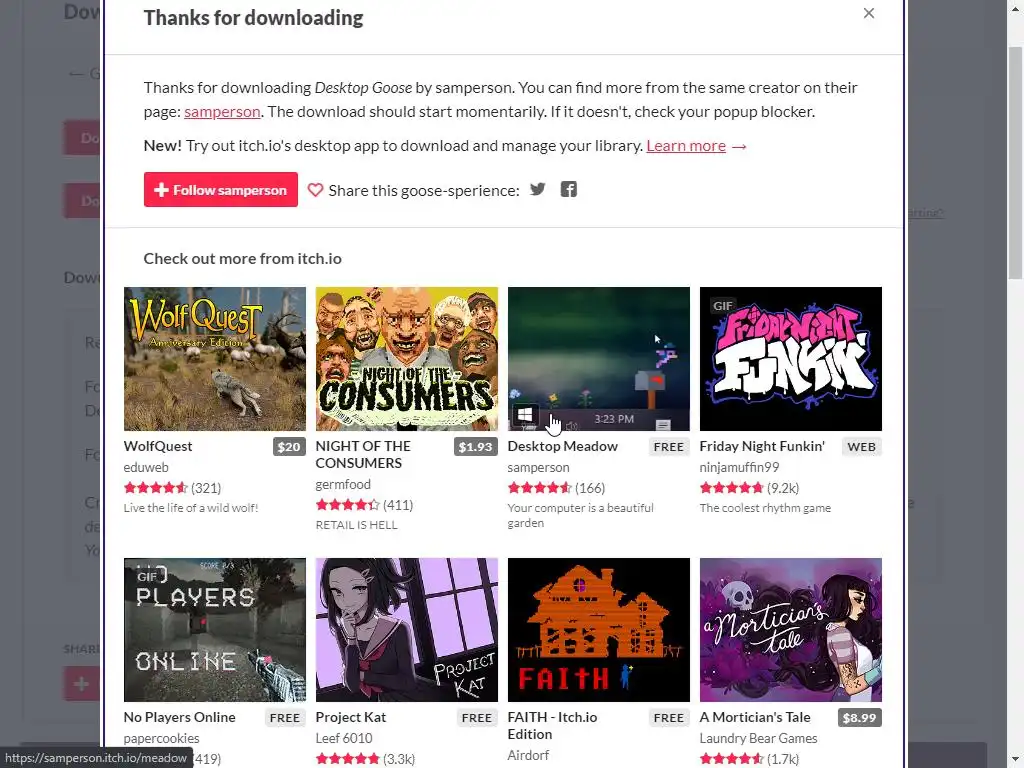Screen dimensions: 1024x768
Task: Click the page's vertical scrollbar
Action: pos(1015,163)
